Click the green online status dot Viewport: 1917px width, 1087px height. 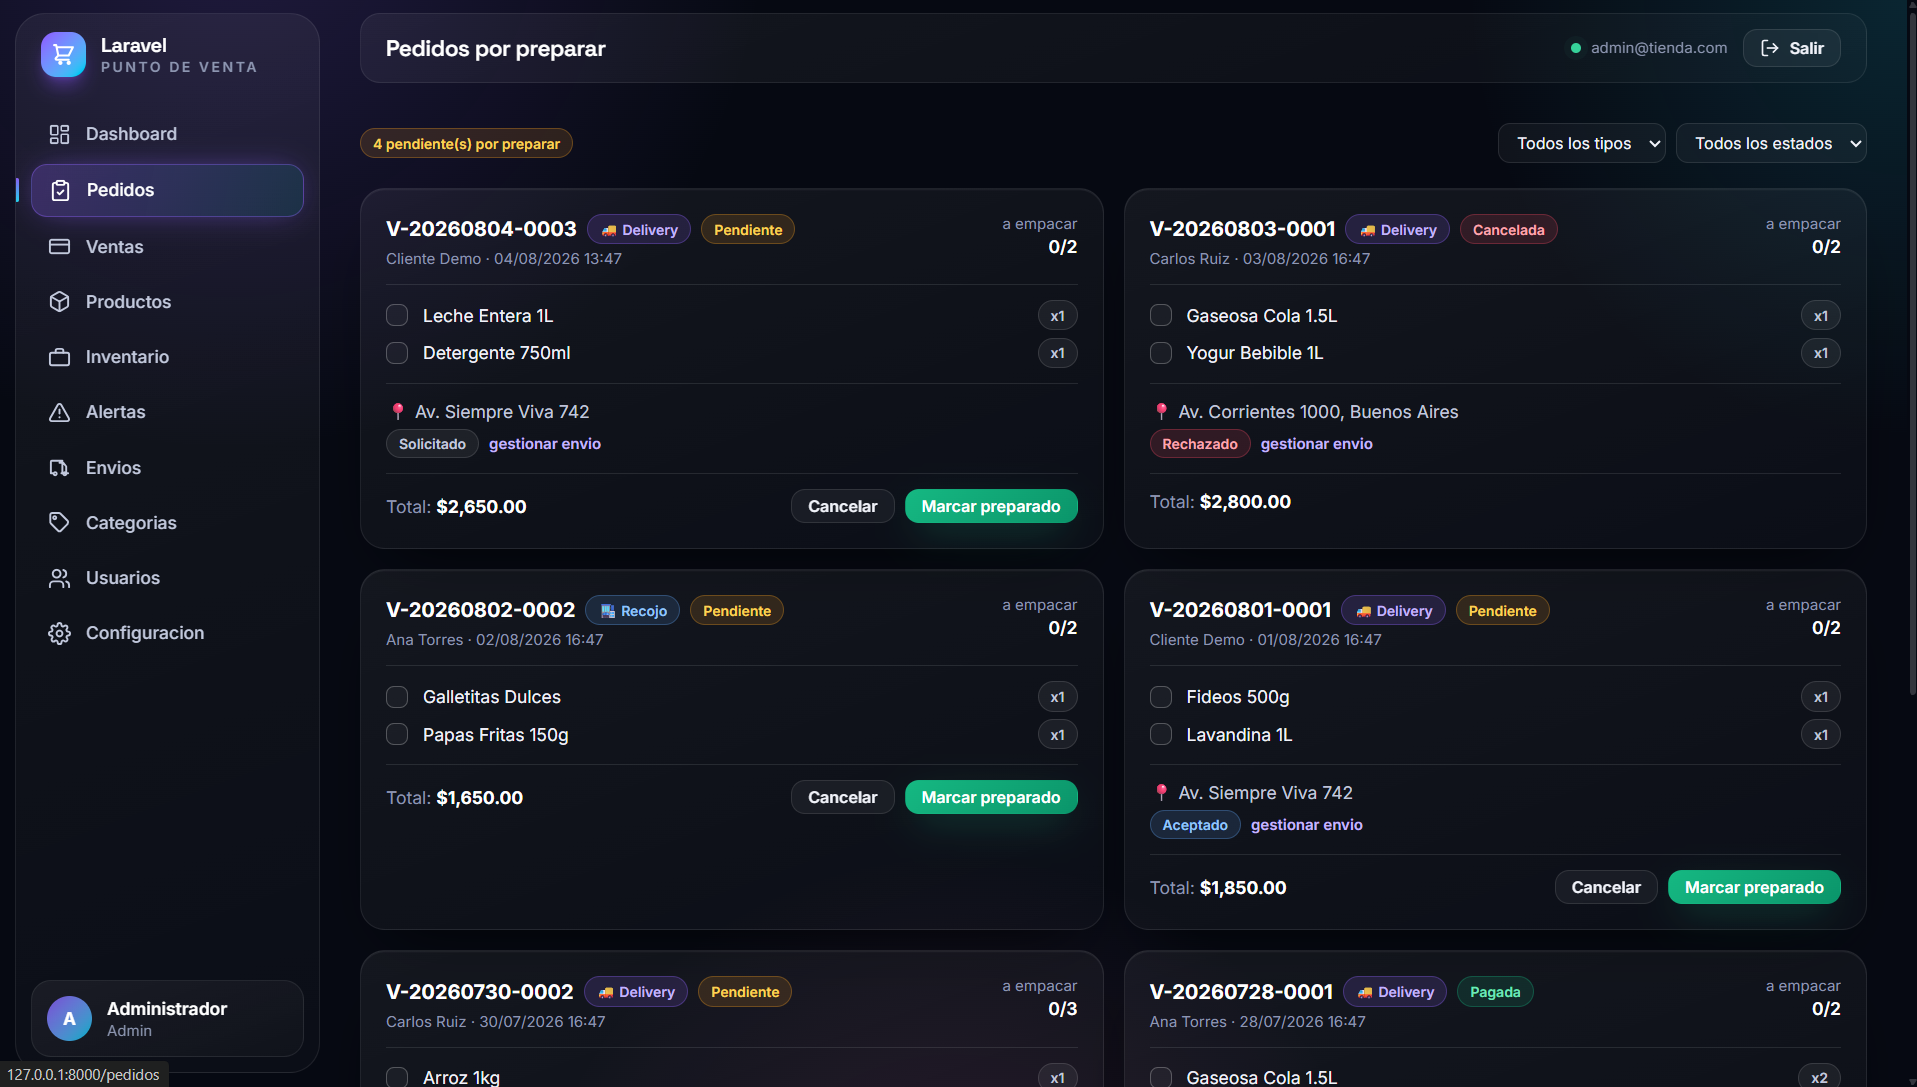click(1576, 48)
